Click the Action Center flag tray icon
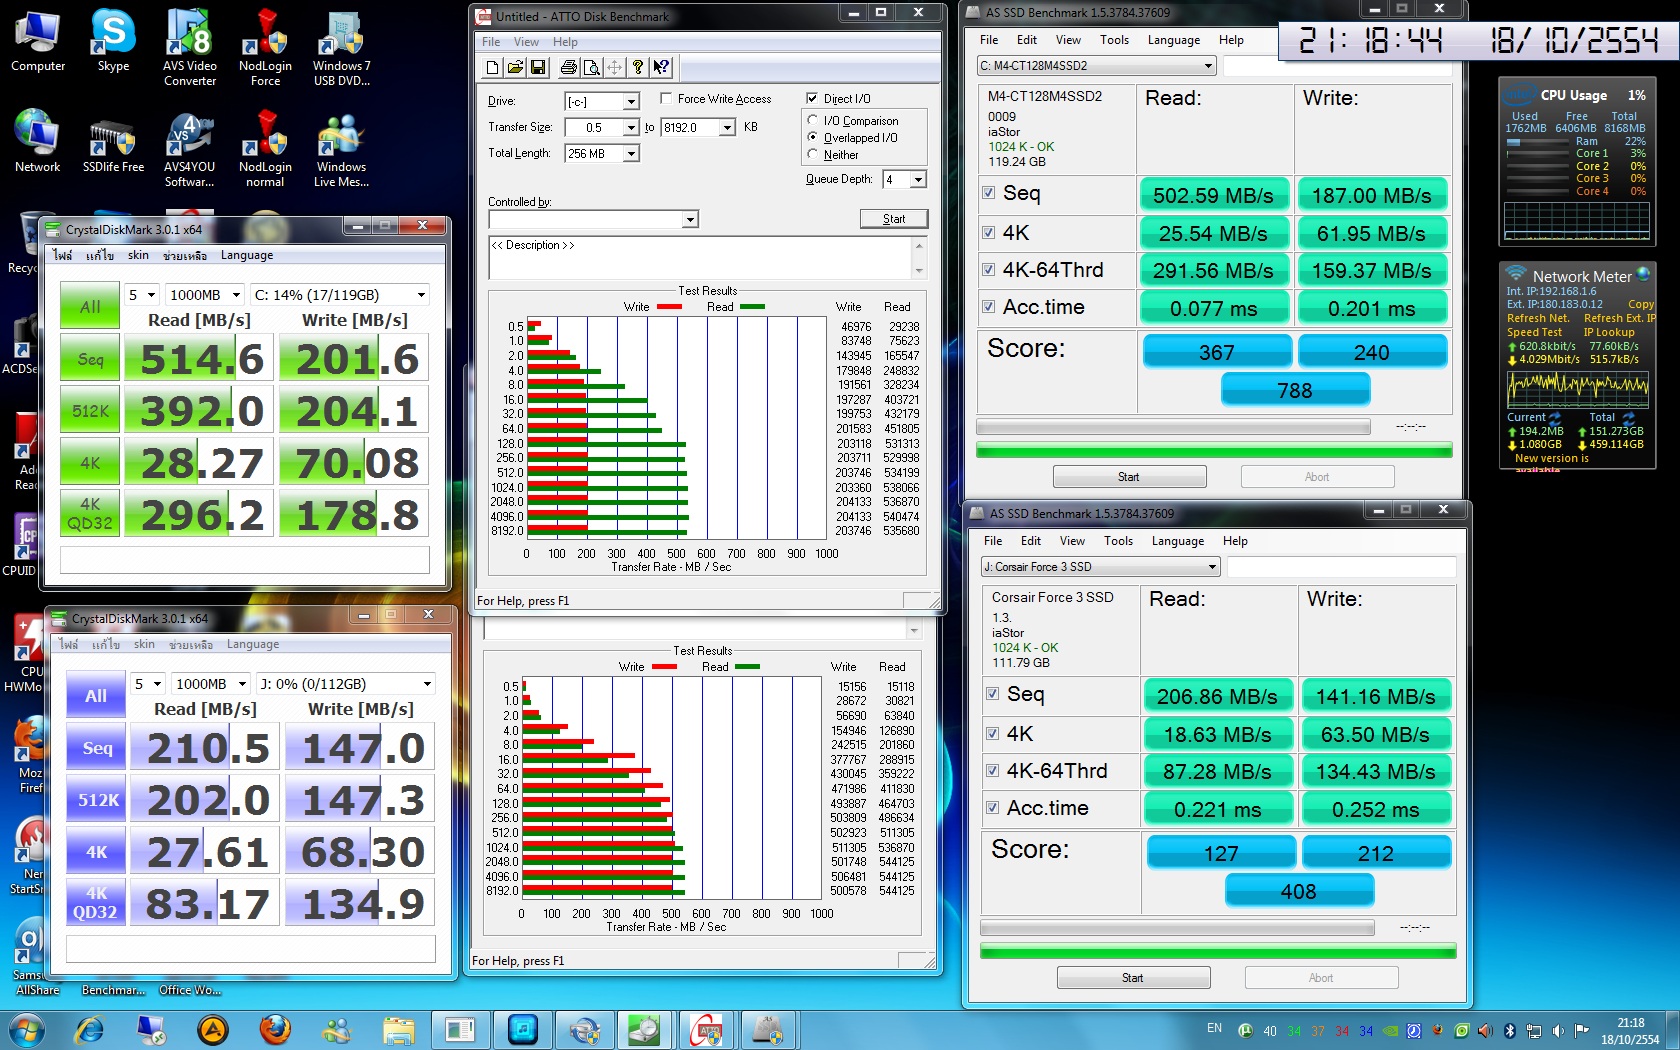Viewport: 1680px width, 1050px height. click(x=1581, y=1030)
